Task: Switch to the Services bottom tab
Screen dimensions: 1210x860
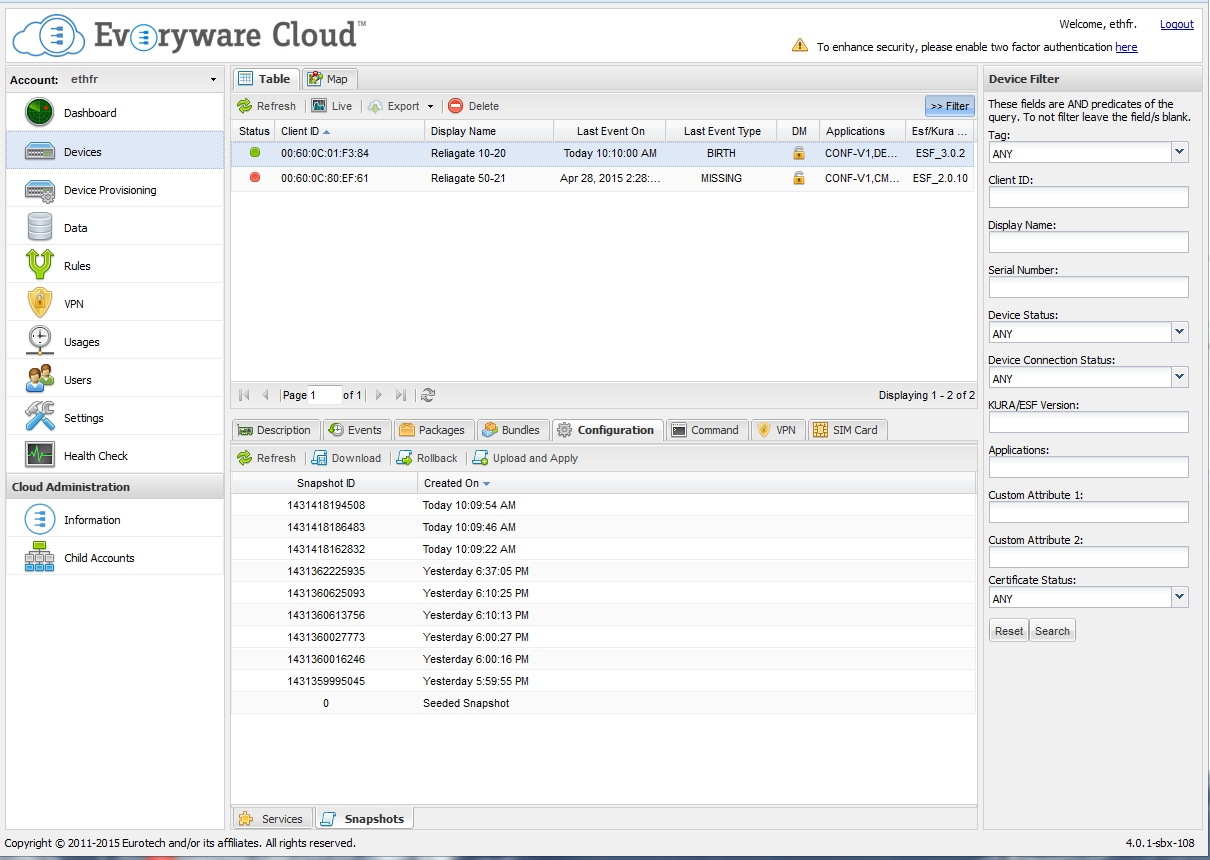Action: coord(272,819)
